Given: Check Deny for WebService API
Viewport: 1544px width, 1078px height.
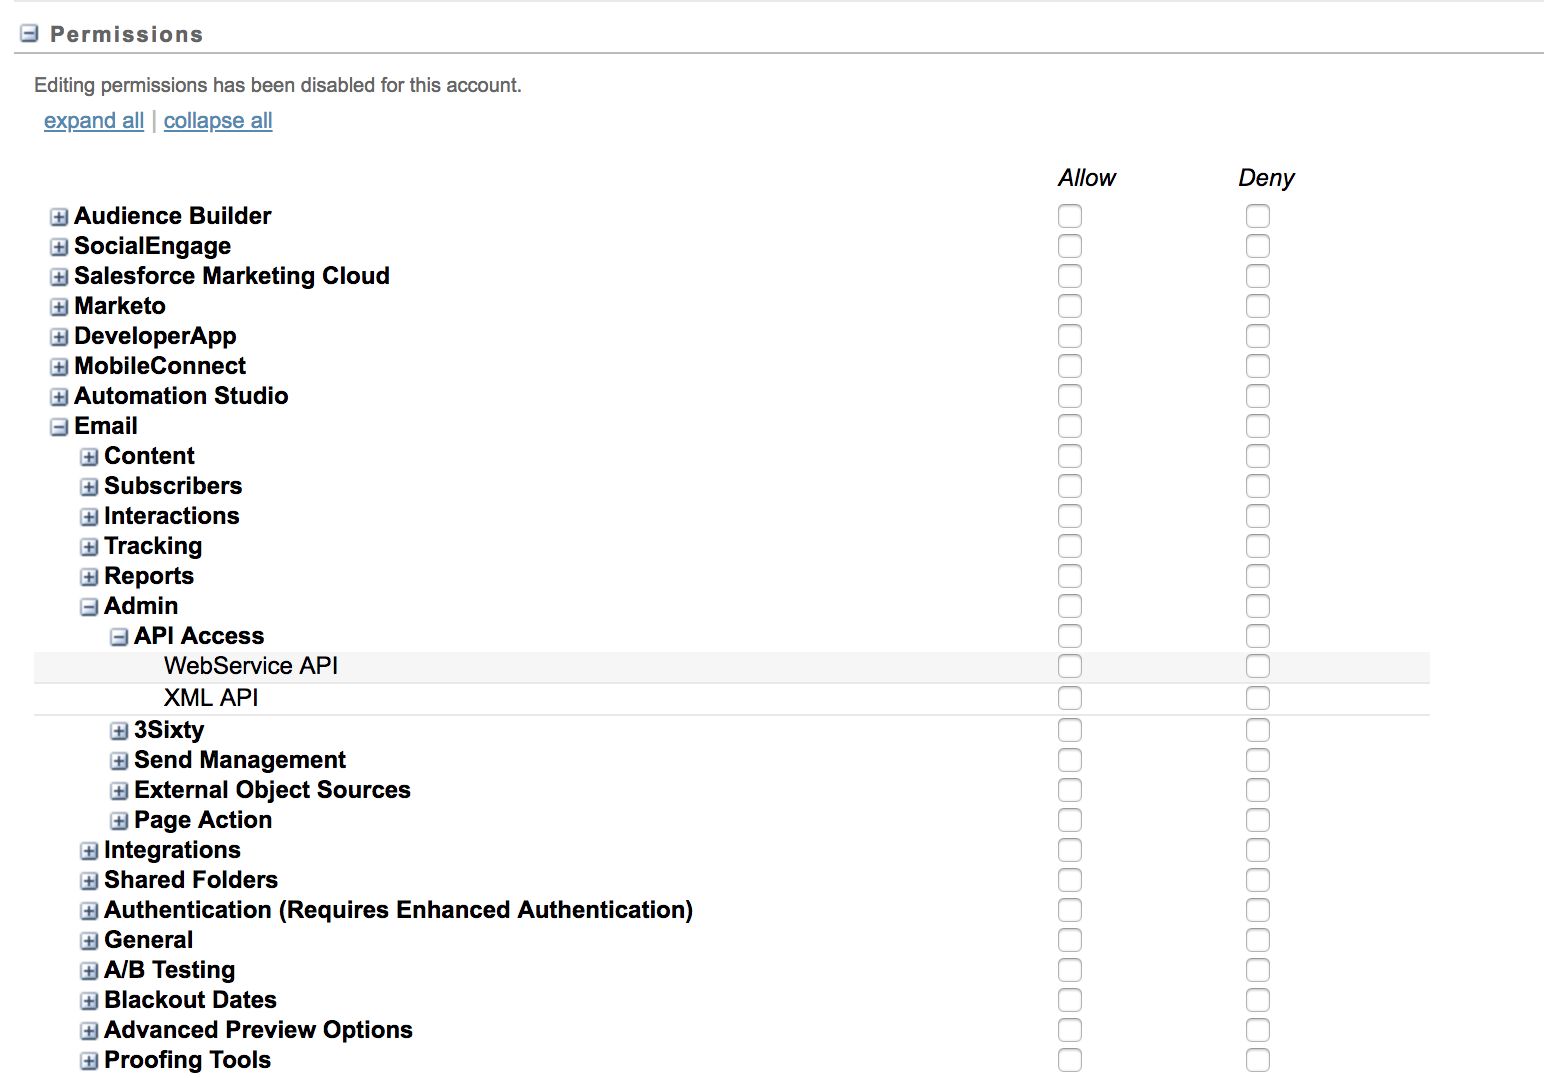Looking at the screenshot, I should (x=1258, y=666).
